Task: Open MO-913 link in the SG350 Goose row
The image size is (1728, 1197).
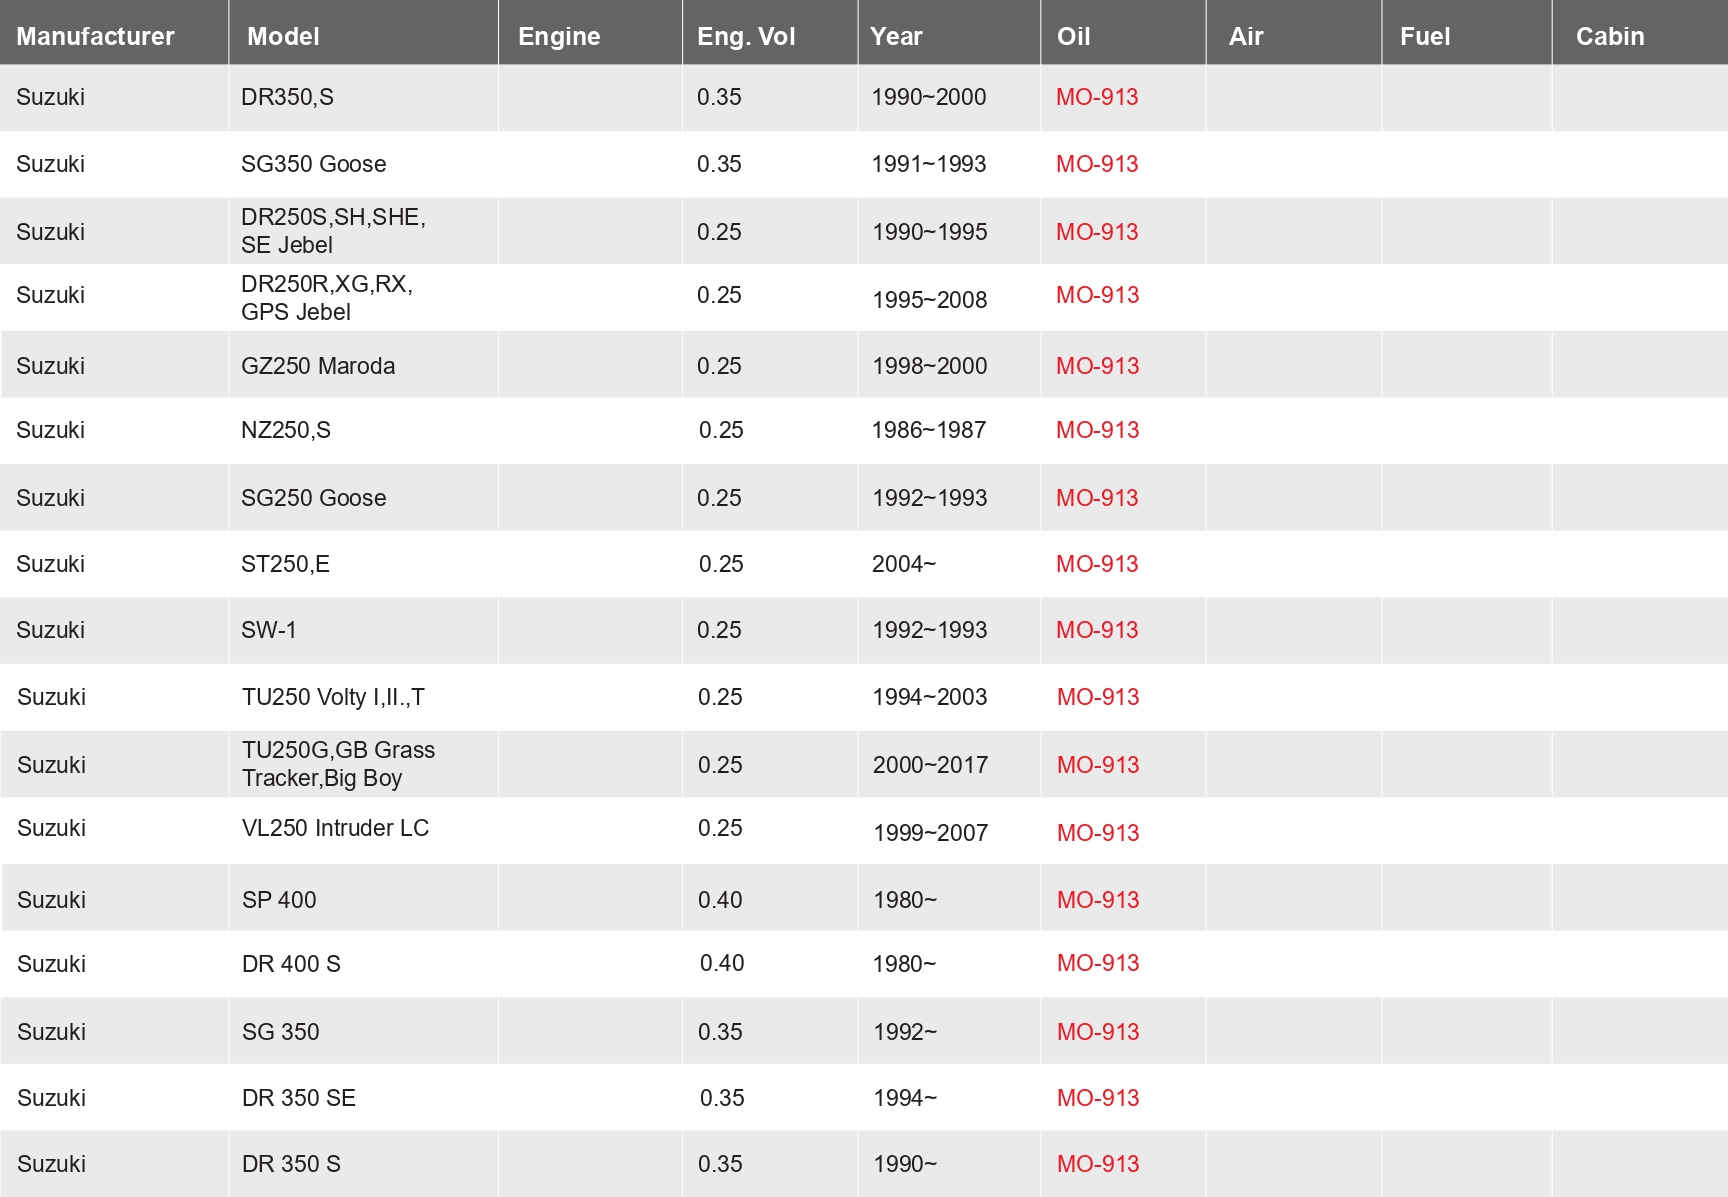Action: point(1097,164)
